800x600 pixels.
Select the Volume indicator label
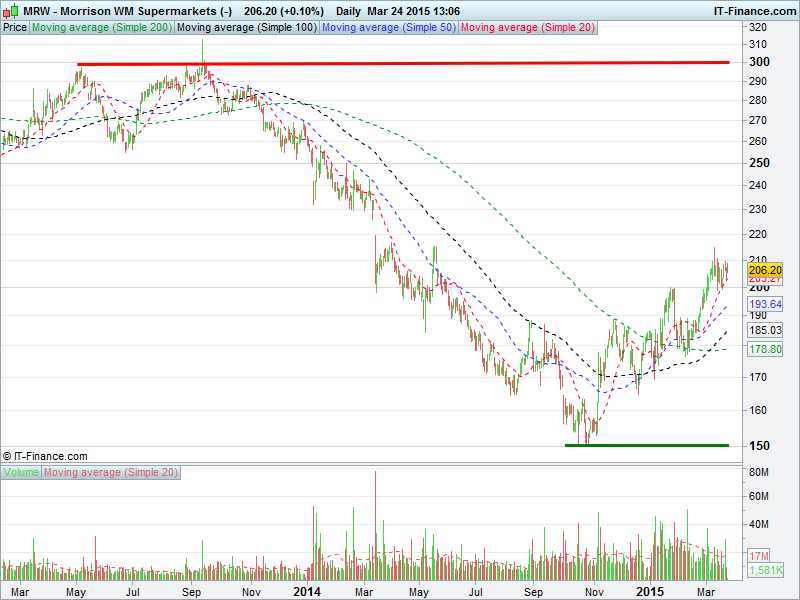[21, 471]
